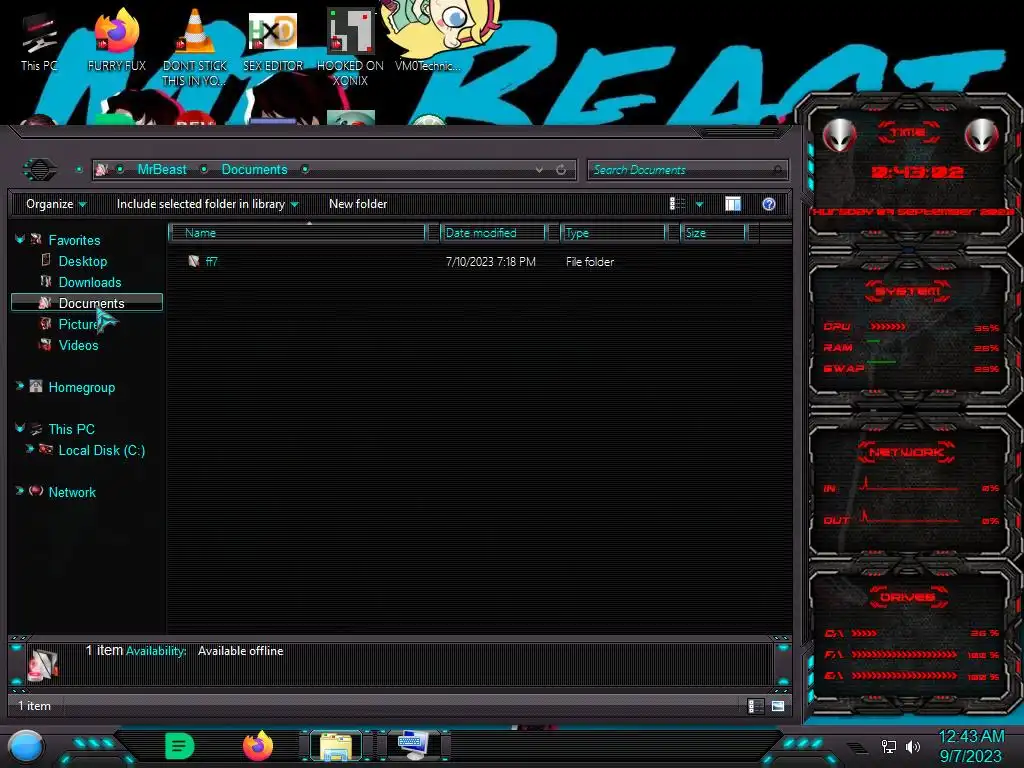The image size is (1024, 768).
Task: Expand the arrow after Documents breadcrumb
Action: (305, 170)
